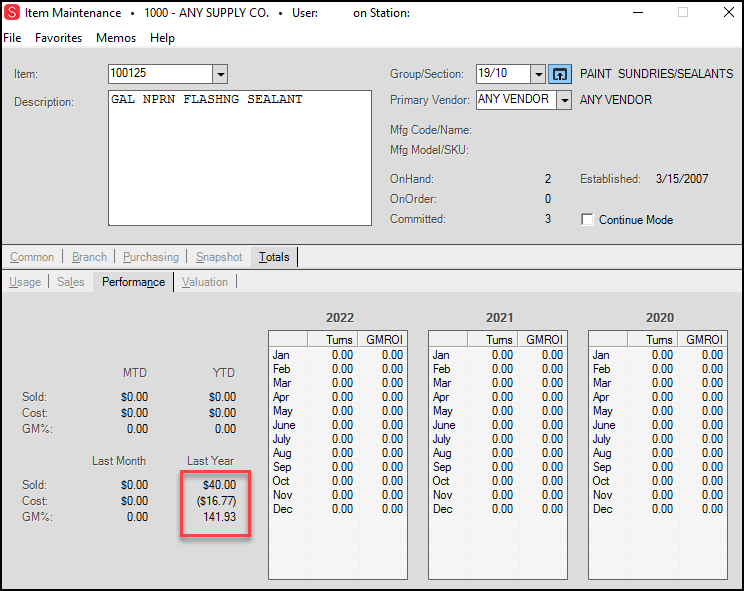Select the Totals tab

274,257
